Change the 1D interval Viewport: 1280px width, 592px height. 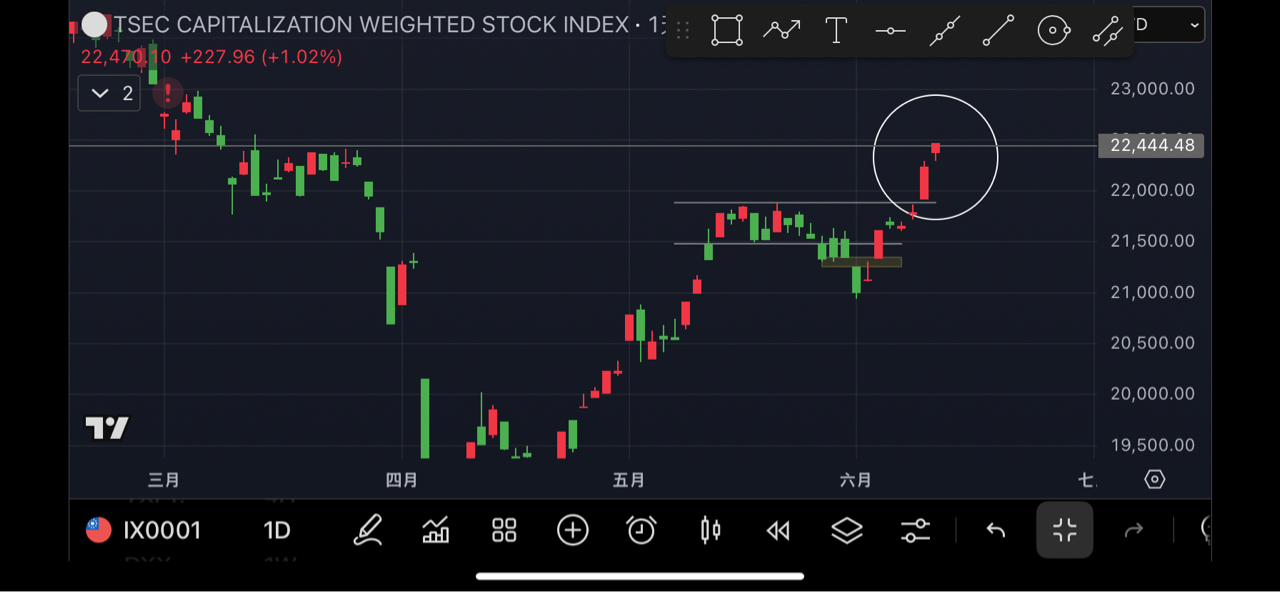tap(277, 530)
